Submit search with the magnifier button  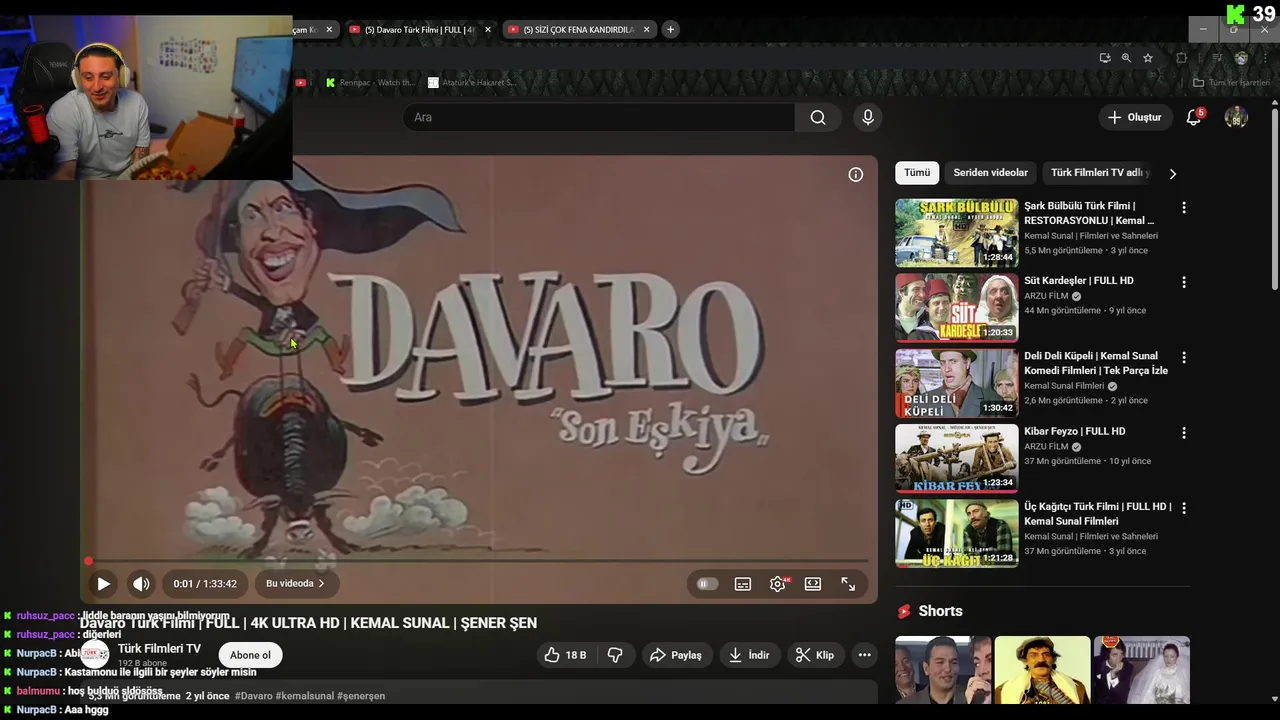pyautogui.click(x=818, y=117)
